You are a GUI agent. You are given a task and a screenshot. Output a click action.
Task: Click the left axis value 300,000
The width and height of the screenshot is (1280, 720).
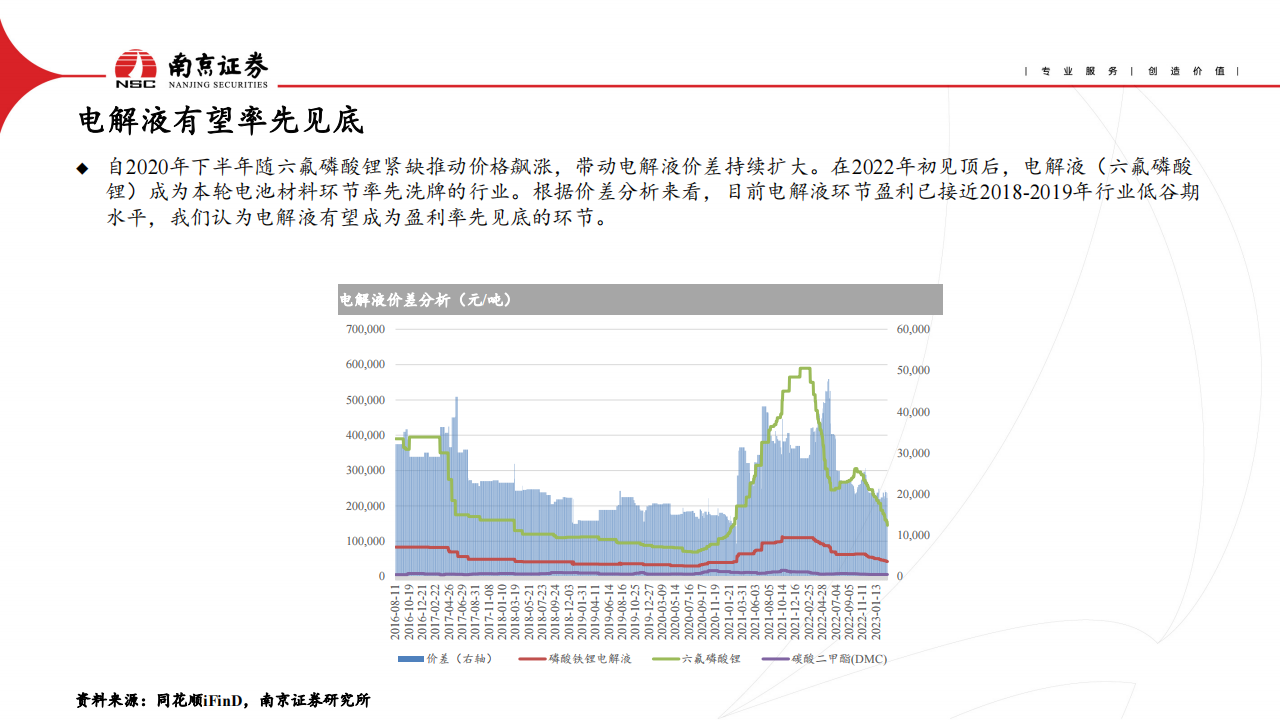365,470
